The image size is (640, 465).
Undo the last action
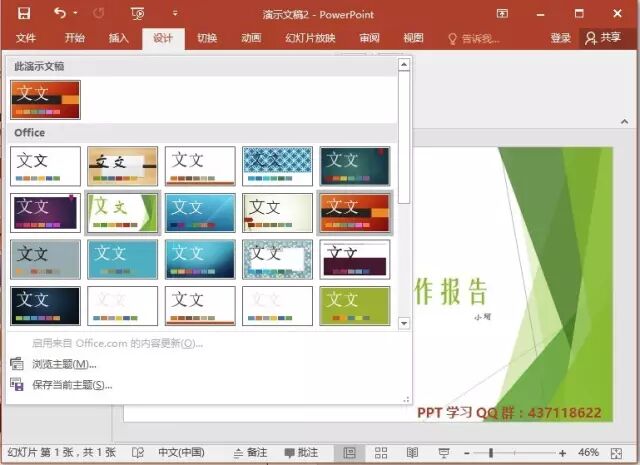[60, 13]
